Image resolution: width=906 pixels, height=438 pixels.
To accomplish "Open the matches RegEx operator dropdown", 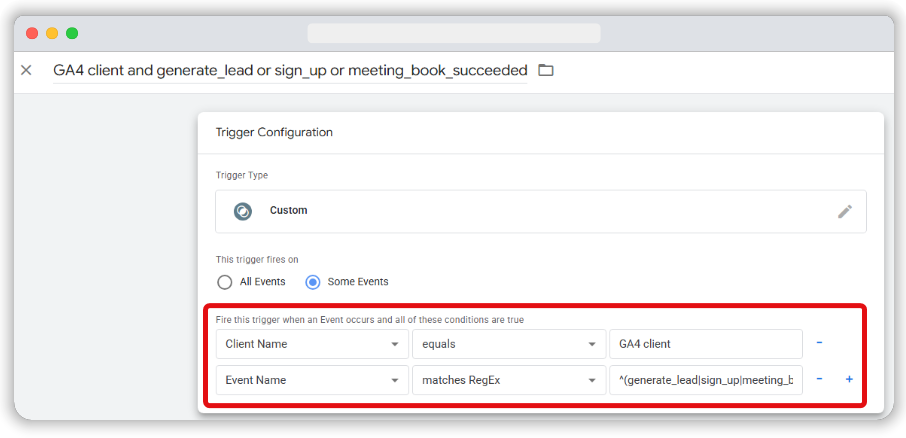I will coord(508,380).
